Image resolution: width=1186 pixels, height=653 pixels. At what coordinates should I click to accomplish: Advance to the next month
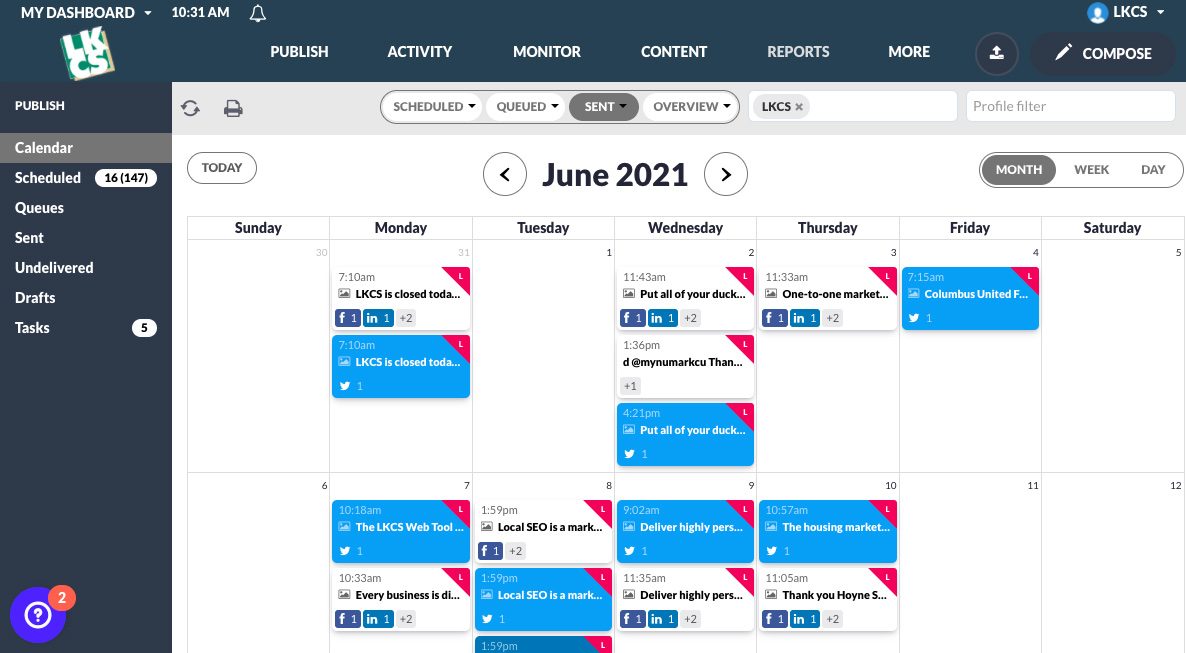pos(726,175)
